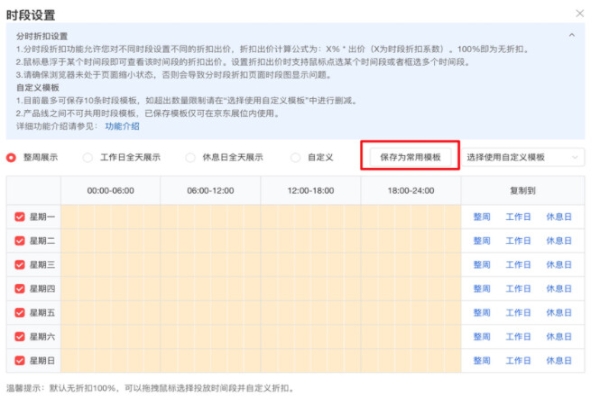Toggle the 星期五 checkbox
Viewport: 600px width, 400px height.
pyautogui.click(x=20, y=313)
